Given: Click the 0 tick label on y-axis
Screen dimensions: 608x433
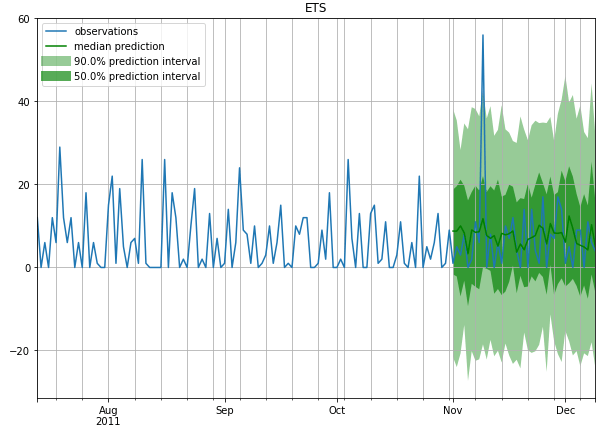Looking at the screenshot, I should coord(26,268).
